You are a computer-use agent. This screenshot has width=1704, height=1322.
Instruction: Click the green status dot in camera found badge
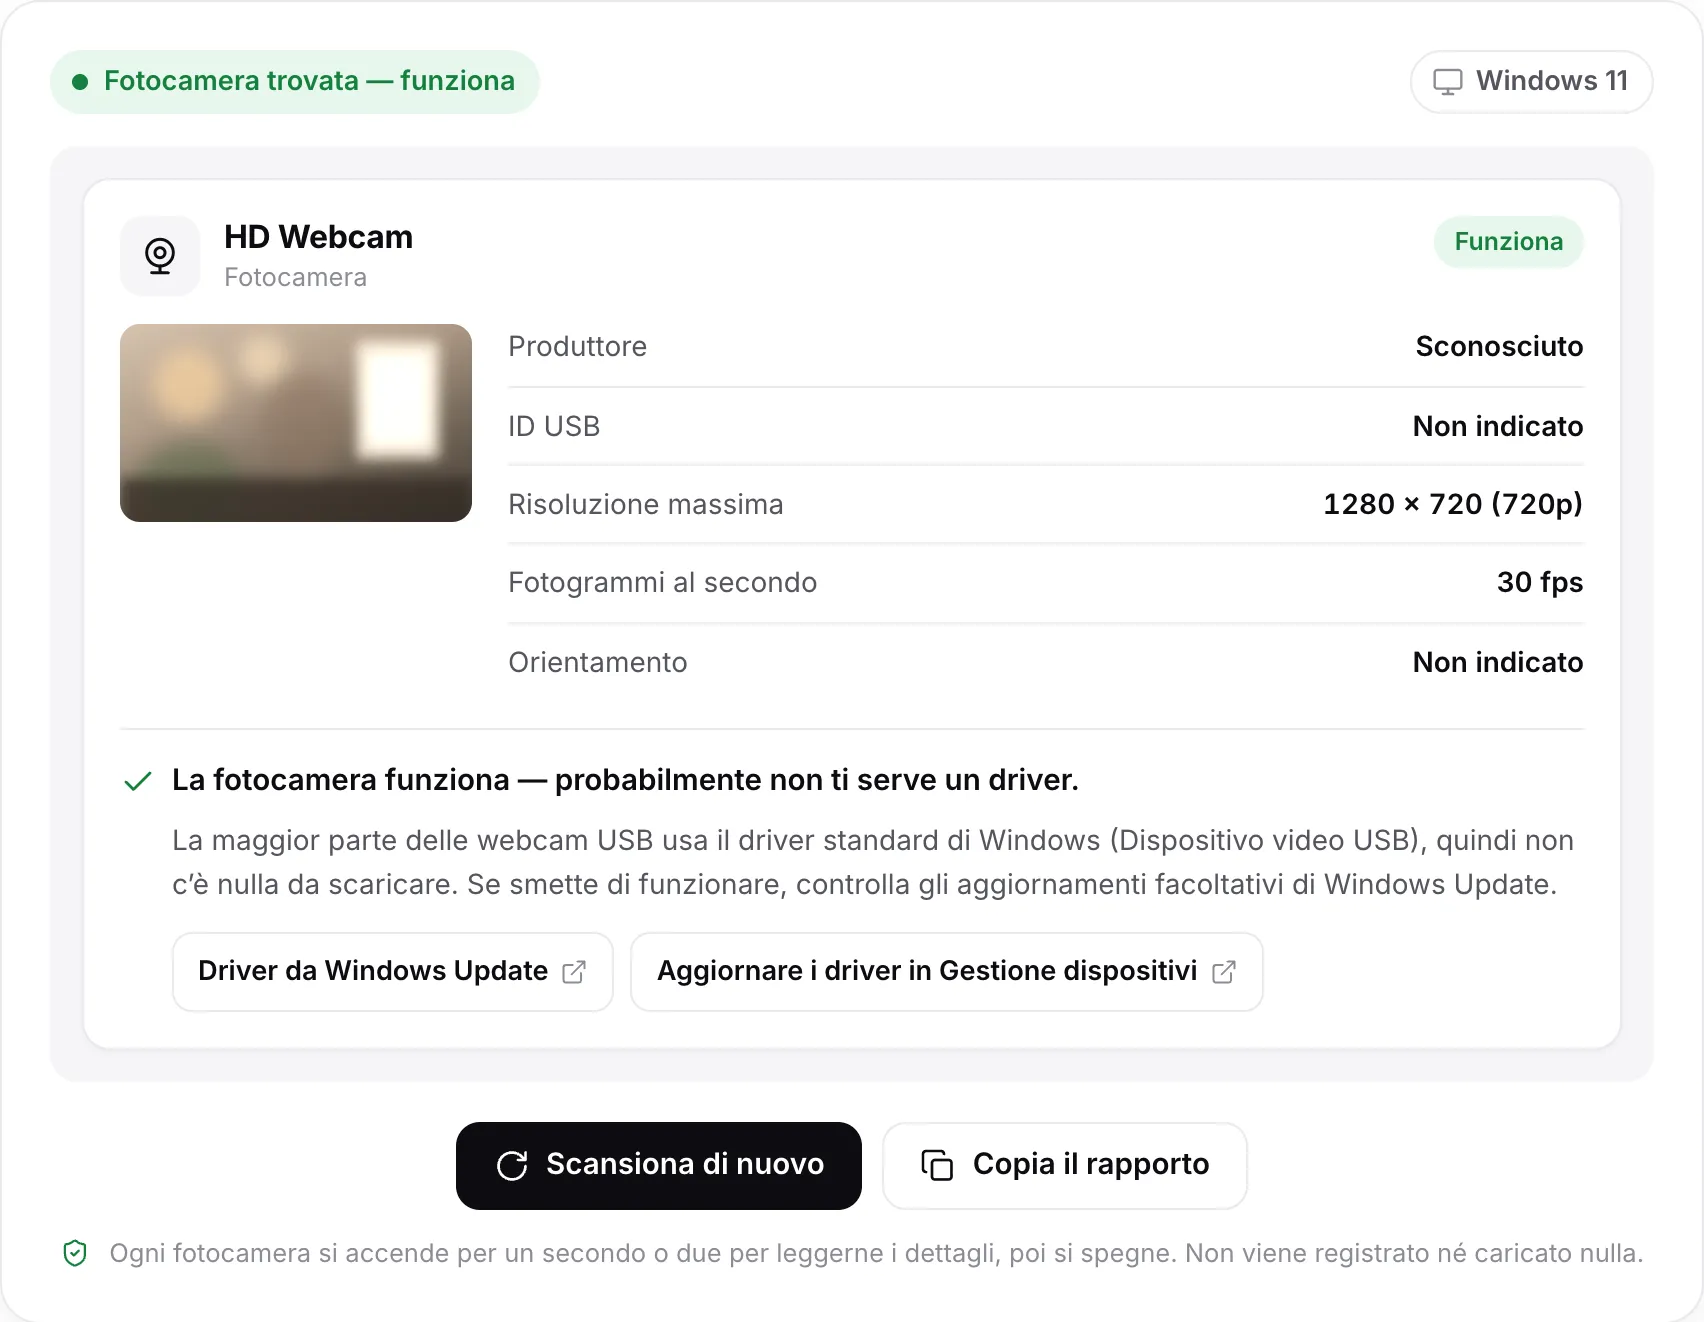click(x=80, y=82)
